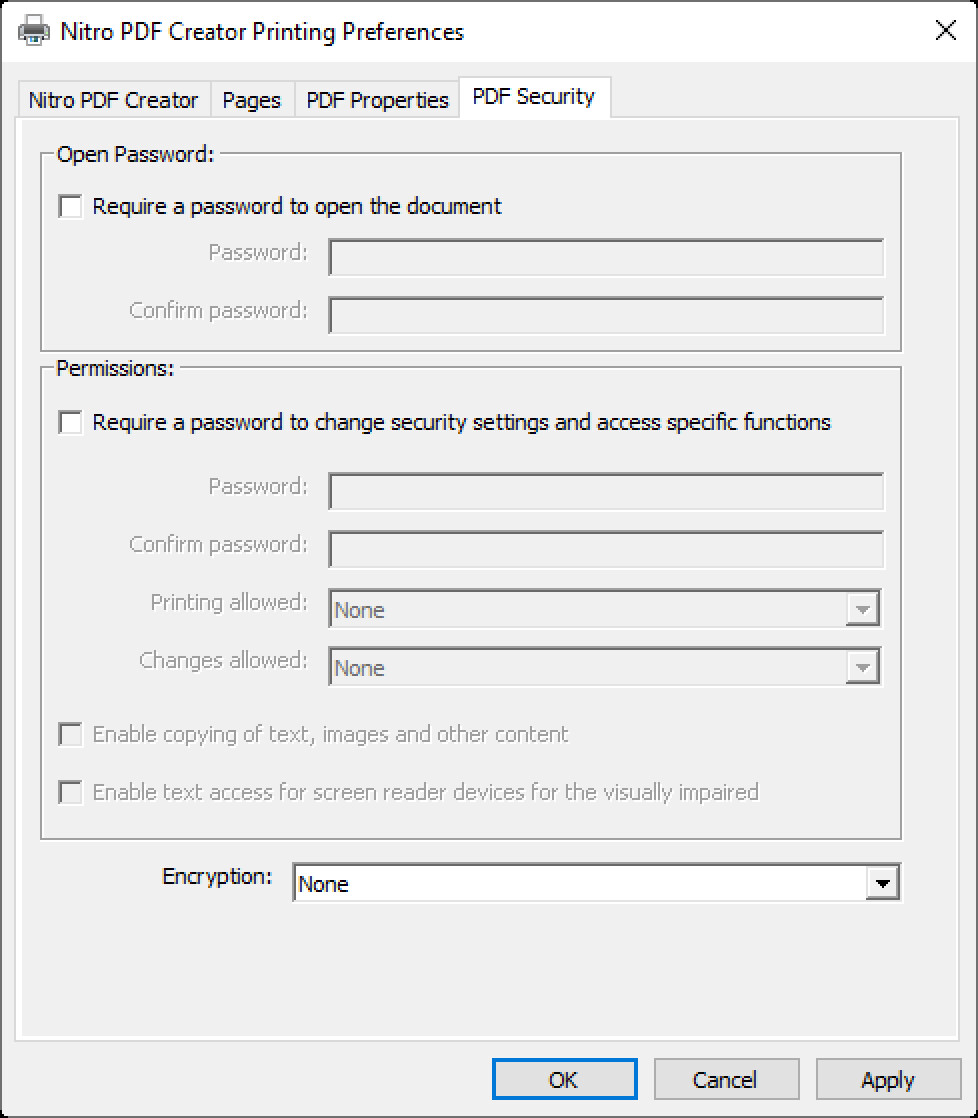The width and height of the screenshot is (978, 1118).
Task: Switch to the Pages tab
Action: (252, 100)
